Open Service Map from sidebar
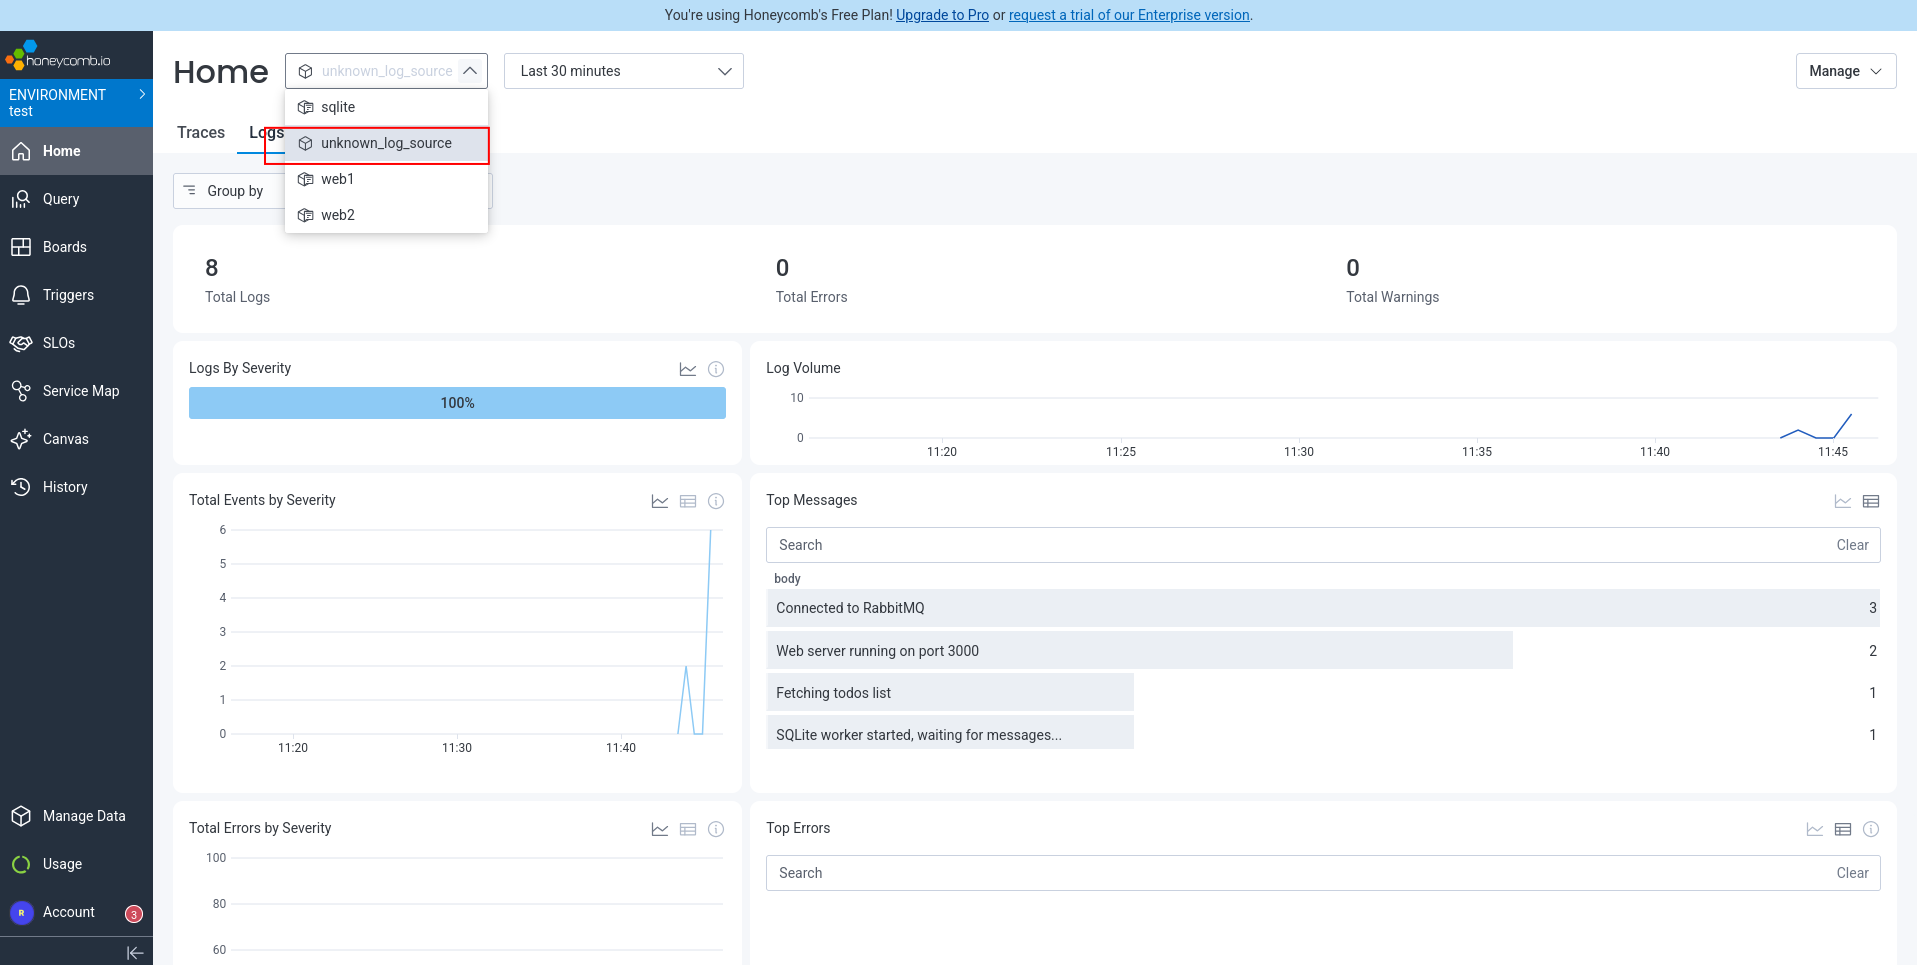 point(80,391)
